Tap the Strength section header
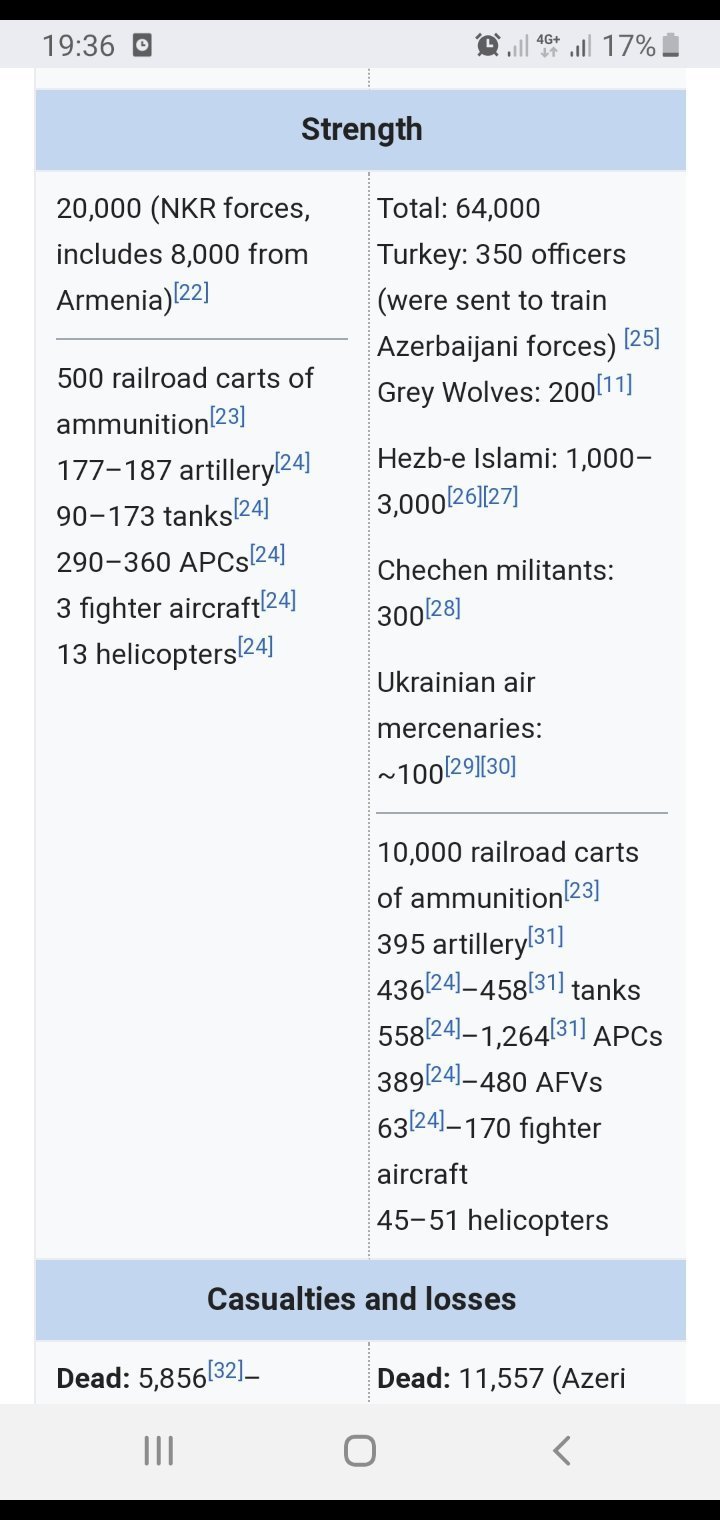Screen dimensions: 720x1520 (361, 130)
